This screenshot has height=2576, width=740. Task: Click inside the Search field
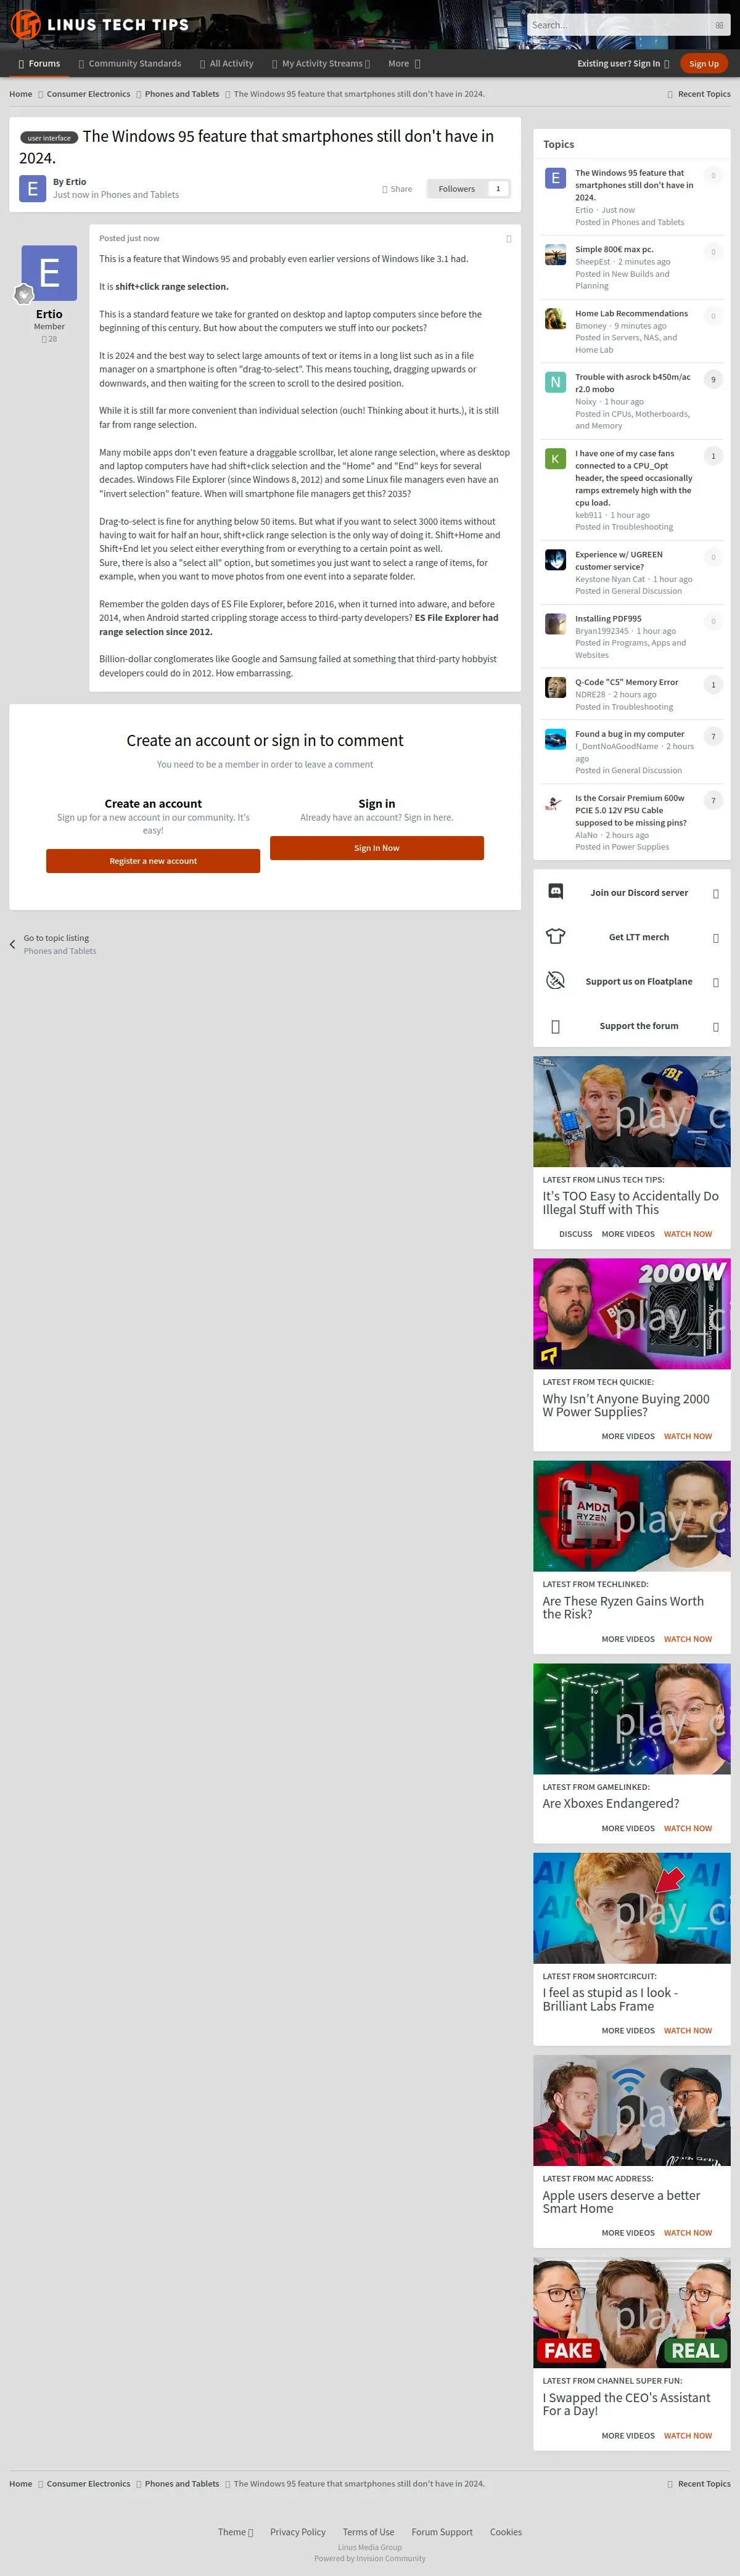pyautogui.click(x=617, y=25)
